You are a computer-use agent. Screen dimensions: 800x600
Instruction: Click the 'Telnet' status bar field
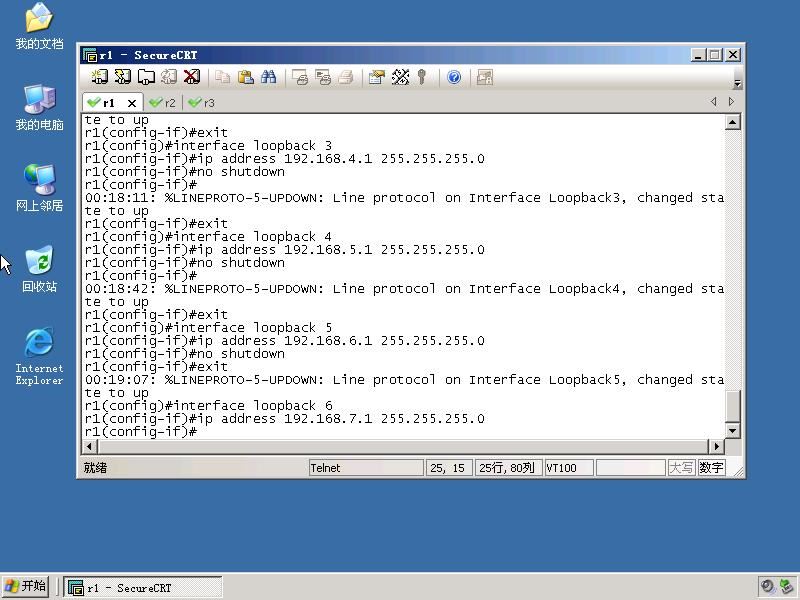pos(366,468)
